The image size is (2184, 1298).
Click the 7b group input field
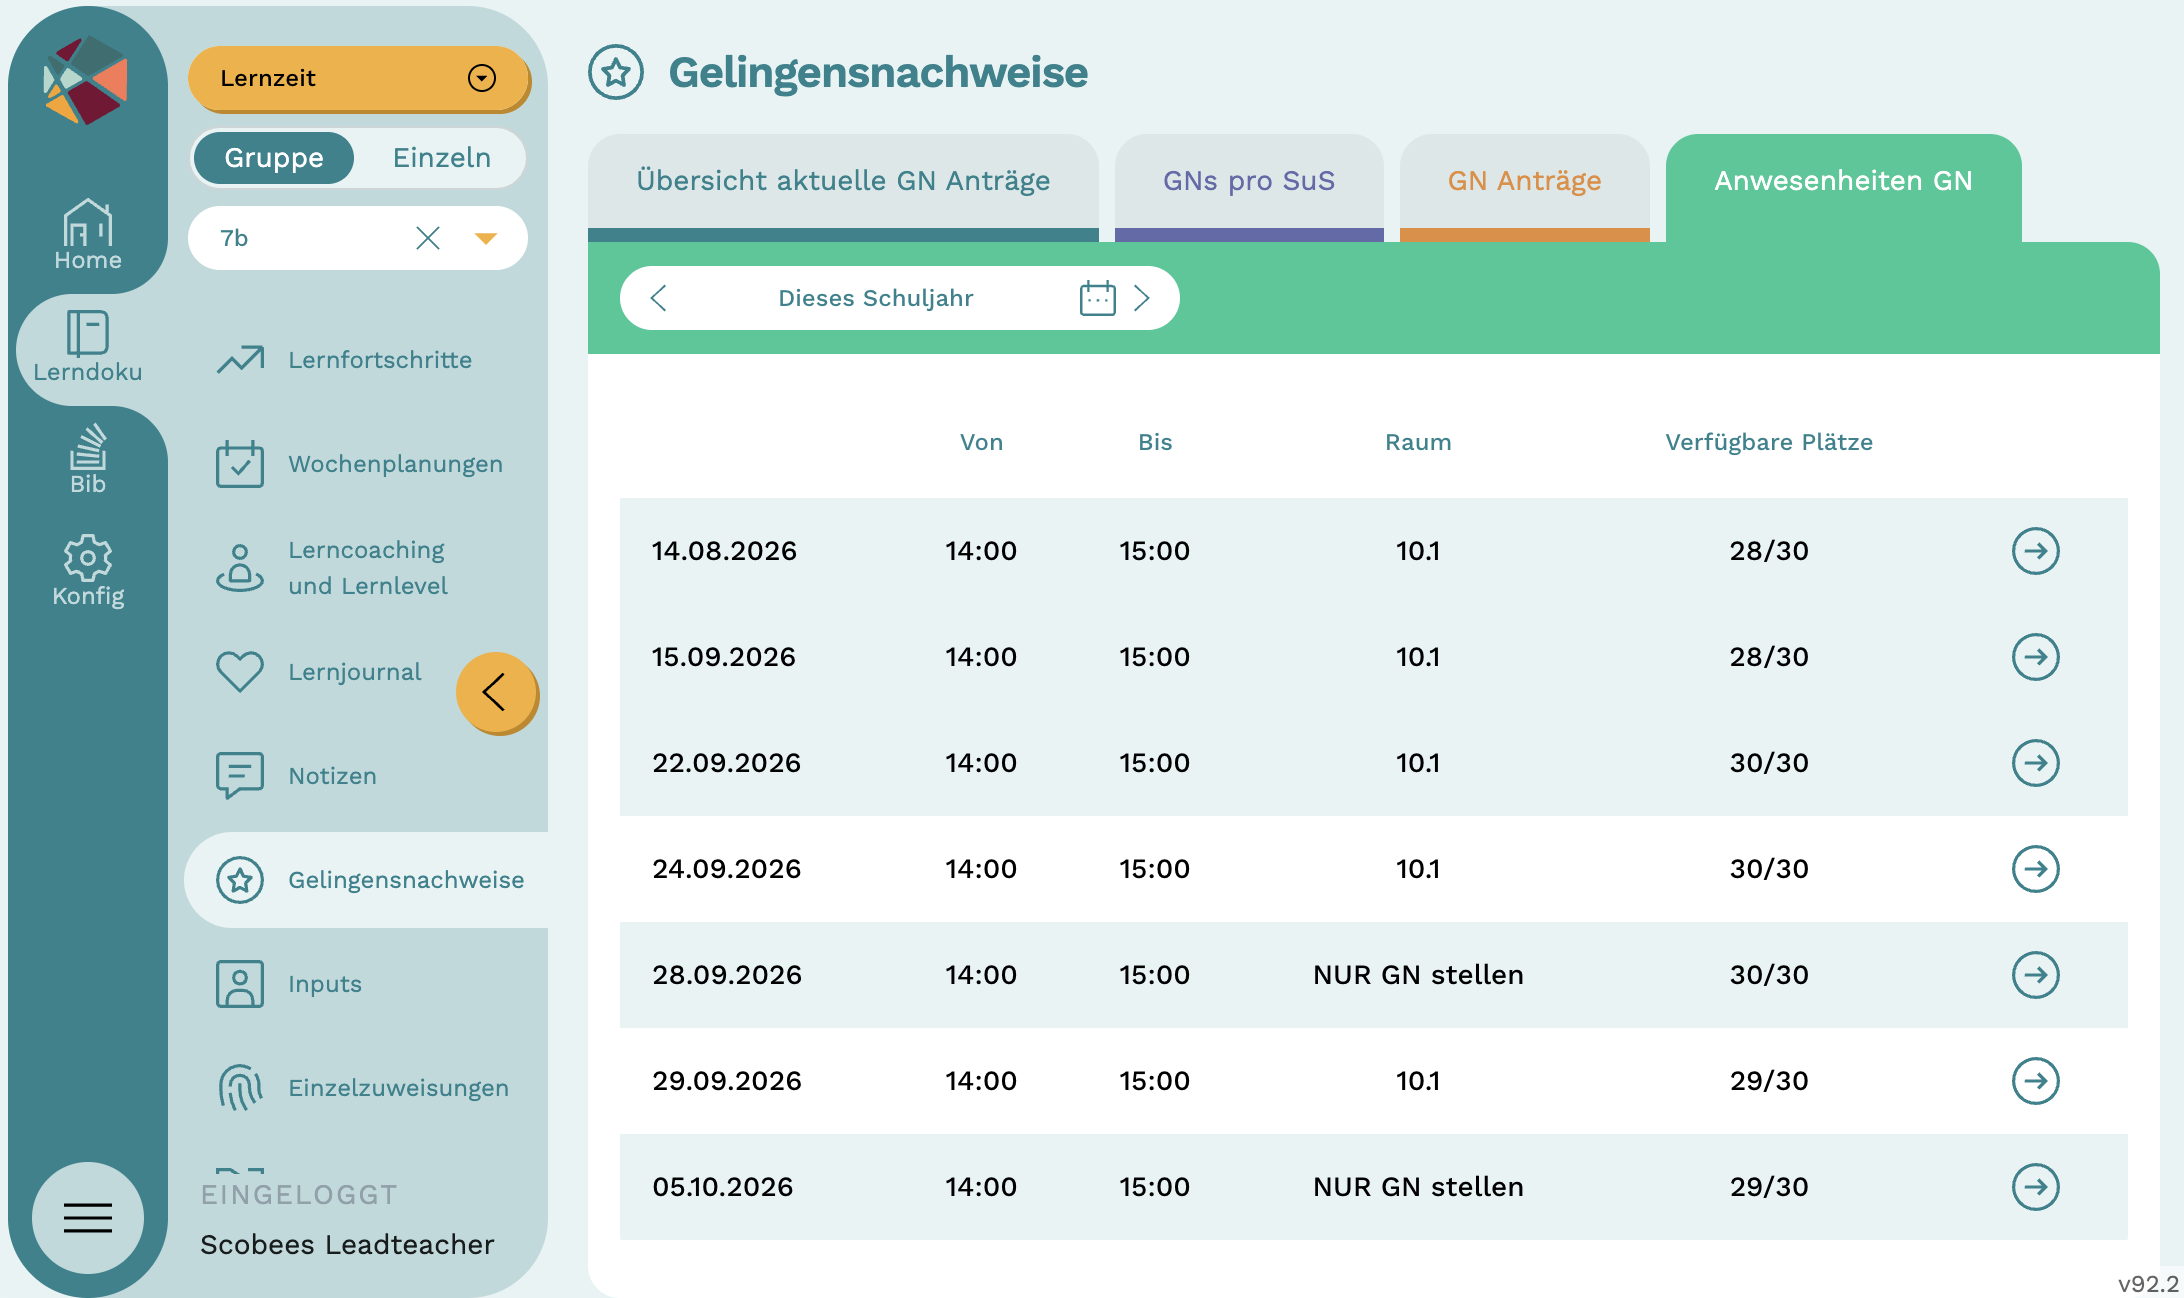pyautogui.click(x=358, y=238)
